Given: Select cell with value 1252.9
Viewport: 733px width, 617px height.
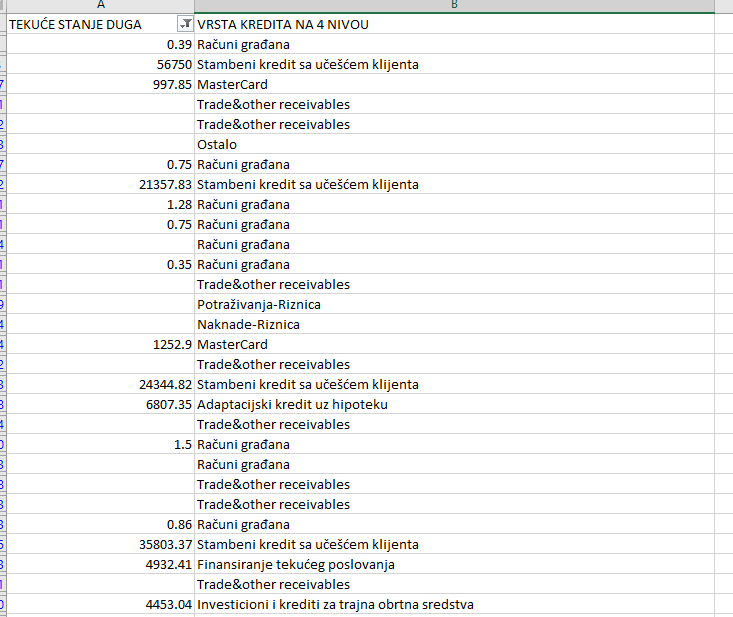Looking at the screenshot, I should click(x=101, y=344).
